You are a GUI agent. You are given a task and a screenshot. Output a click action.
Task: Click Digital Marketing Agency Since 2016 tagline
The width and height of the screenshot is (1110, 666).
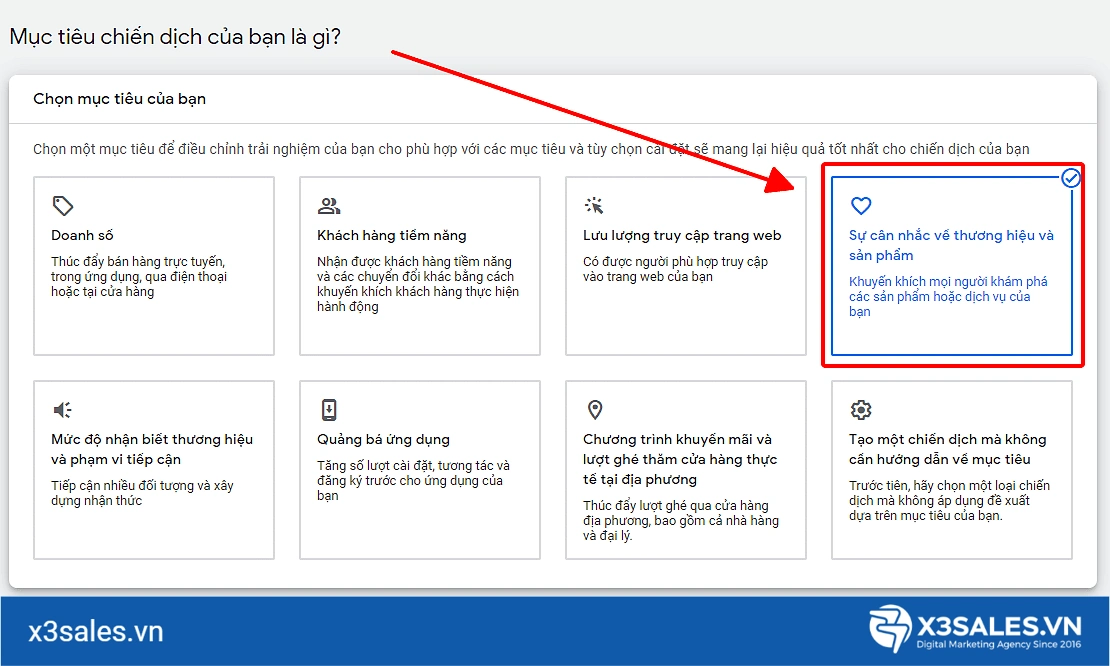click(x=998, y=644)
